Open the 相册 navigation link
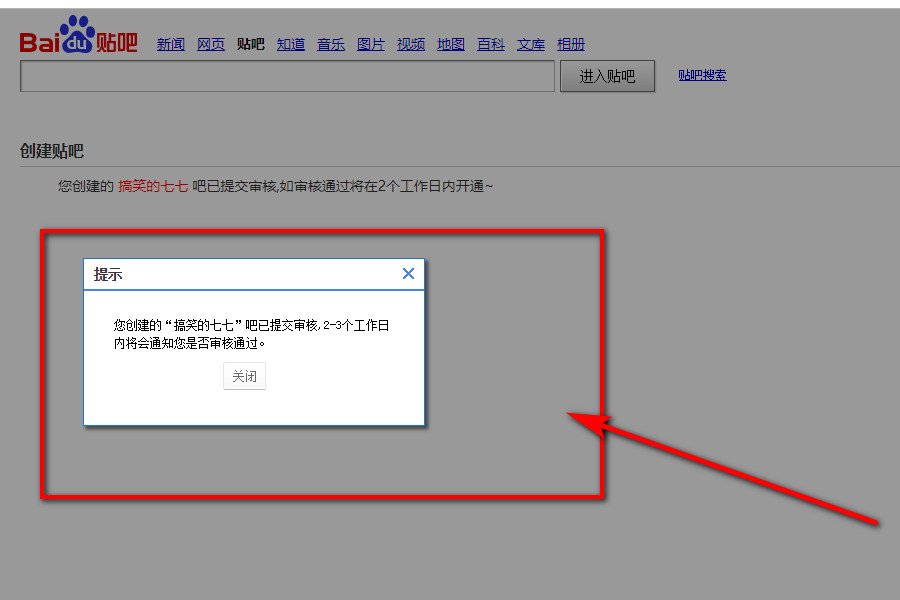 pyautogui.click(x=570, y=44)
